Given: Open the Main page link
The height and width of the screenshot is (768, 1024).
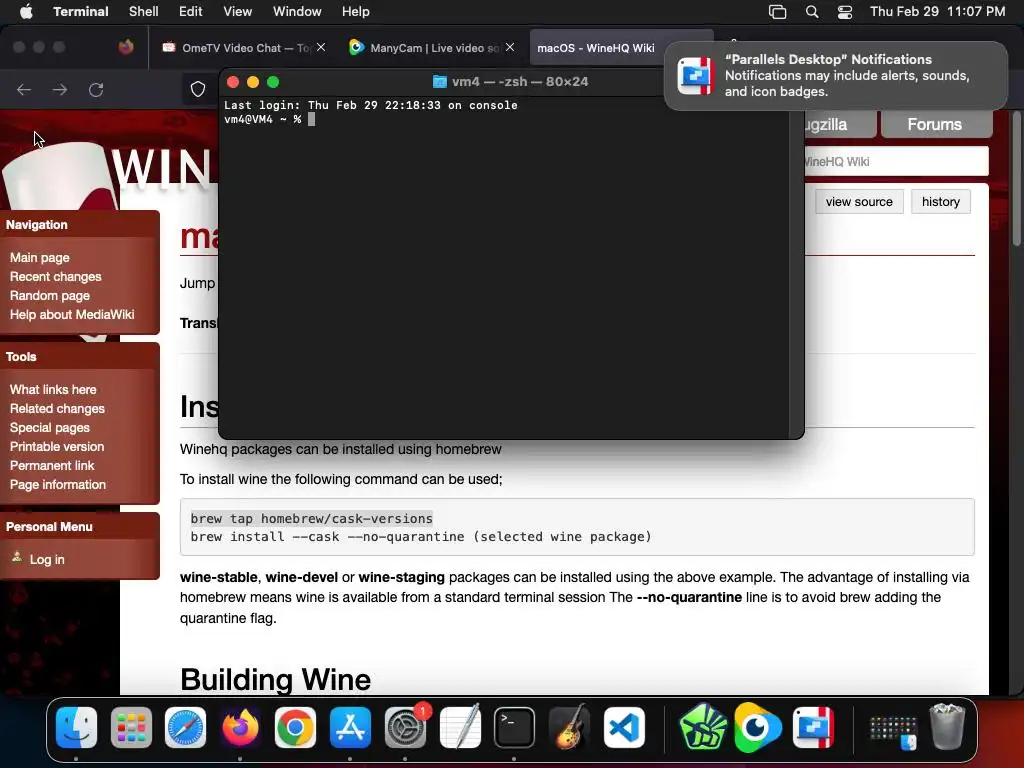Looking at the screenshot, I should tap(40, 257).
